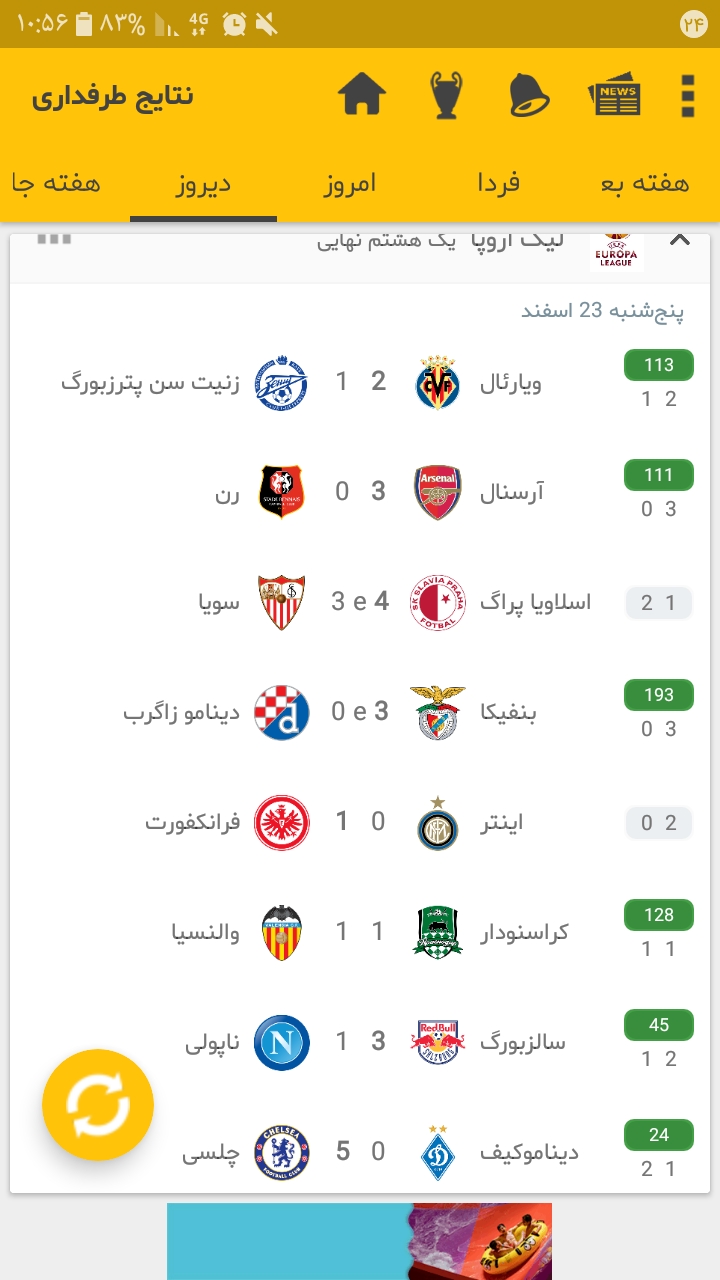The image size is (720, 1280).
Task: Tap the advertisement banner at the bottom
Action: pyautogui.click(x=360, y=1241)
